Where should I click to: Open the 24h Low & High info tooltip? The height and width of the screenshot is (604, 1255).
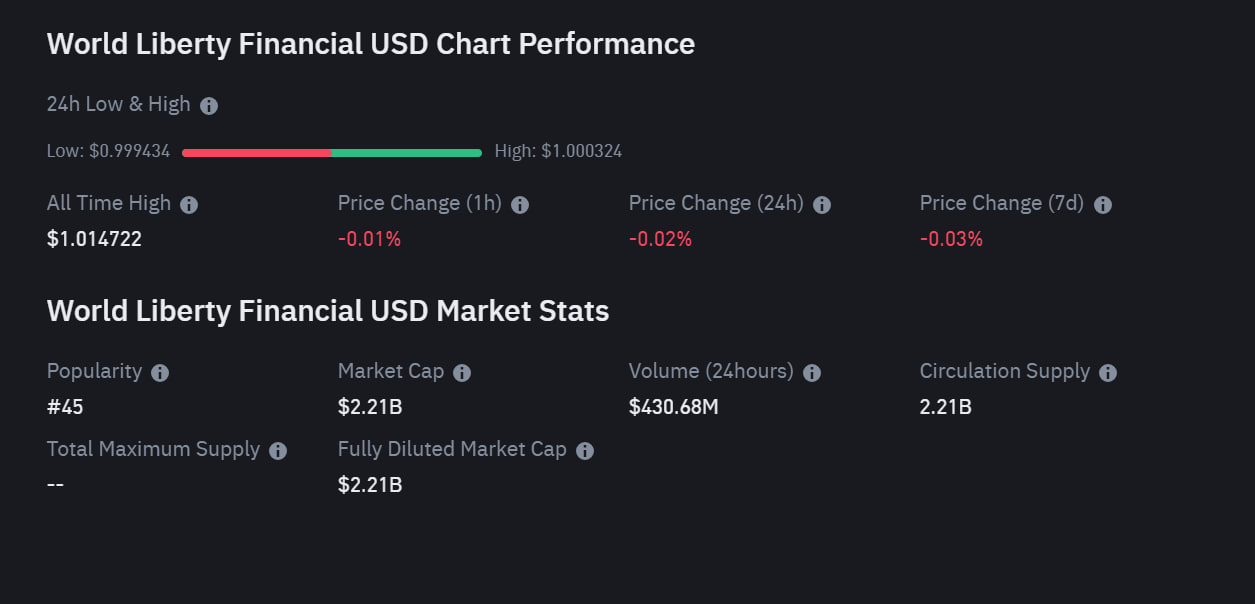point(209,105)
